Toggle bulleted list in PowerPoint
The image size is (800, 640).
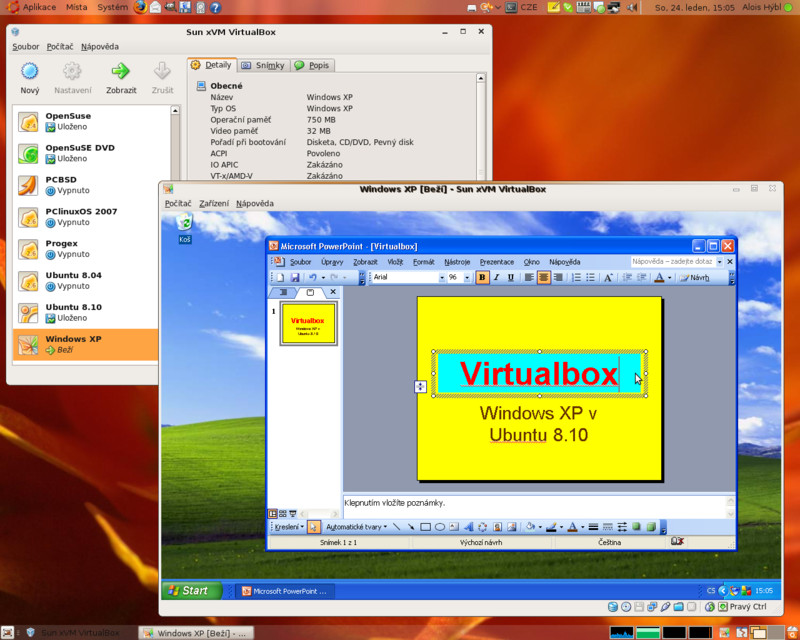point(590,277)
